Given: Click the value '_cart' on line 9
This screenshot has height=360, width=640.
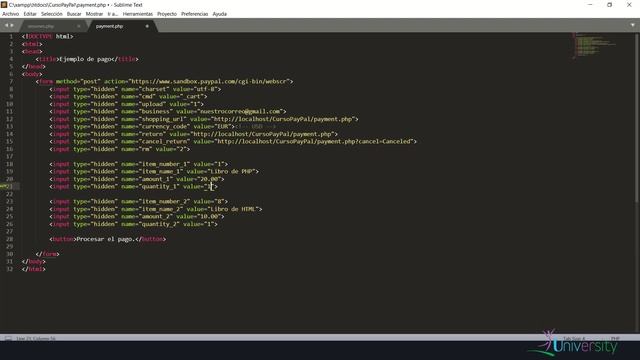Looking at the screenshot, I should tap(193, 97).
